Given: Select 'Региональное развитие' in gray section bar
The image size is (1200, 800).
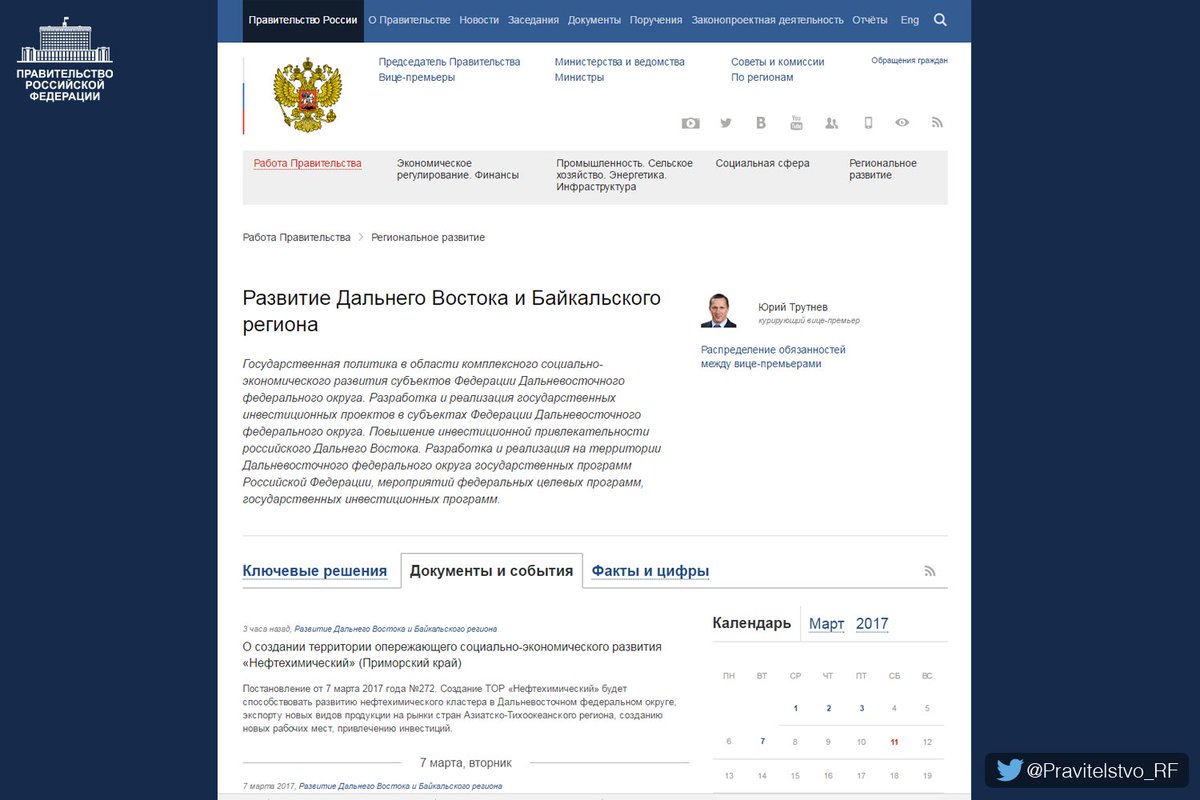Looking at the screenshot, I should tap(883, 169).
